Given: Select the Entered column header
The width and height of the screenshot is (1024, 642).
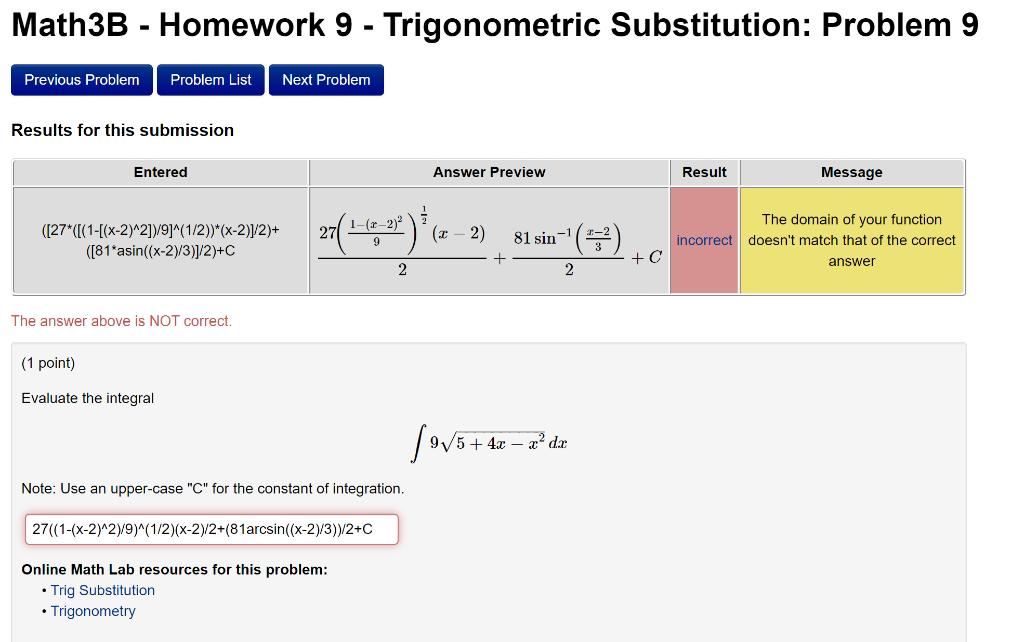Looking at the screenshot, I should 159,172.
